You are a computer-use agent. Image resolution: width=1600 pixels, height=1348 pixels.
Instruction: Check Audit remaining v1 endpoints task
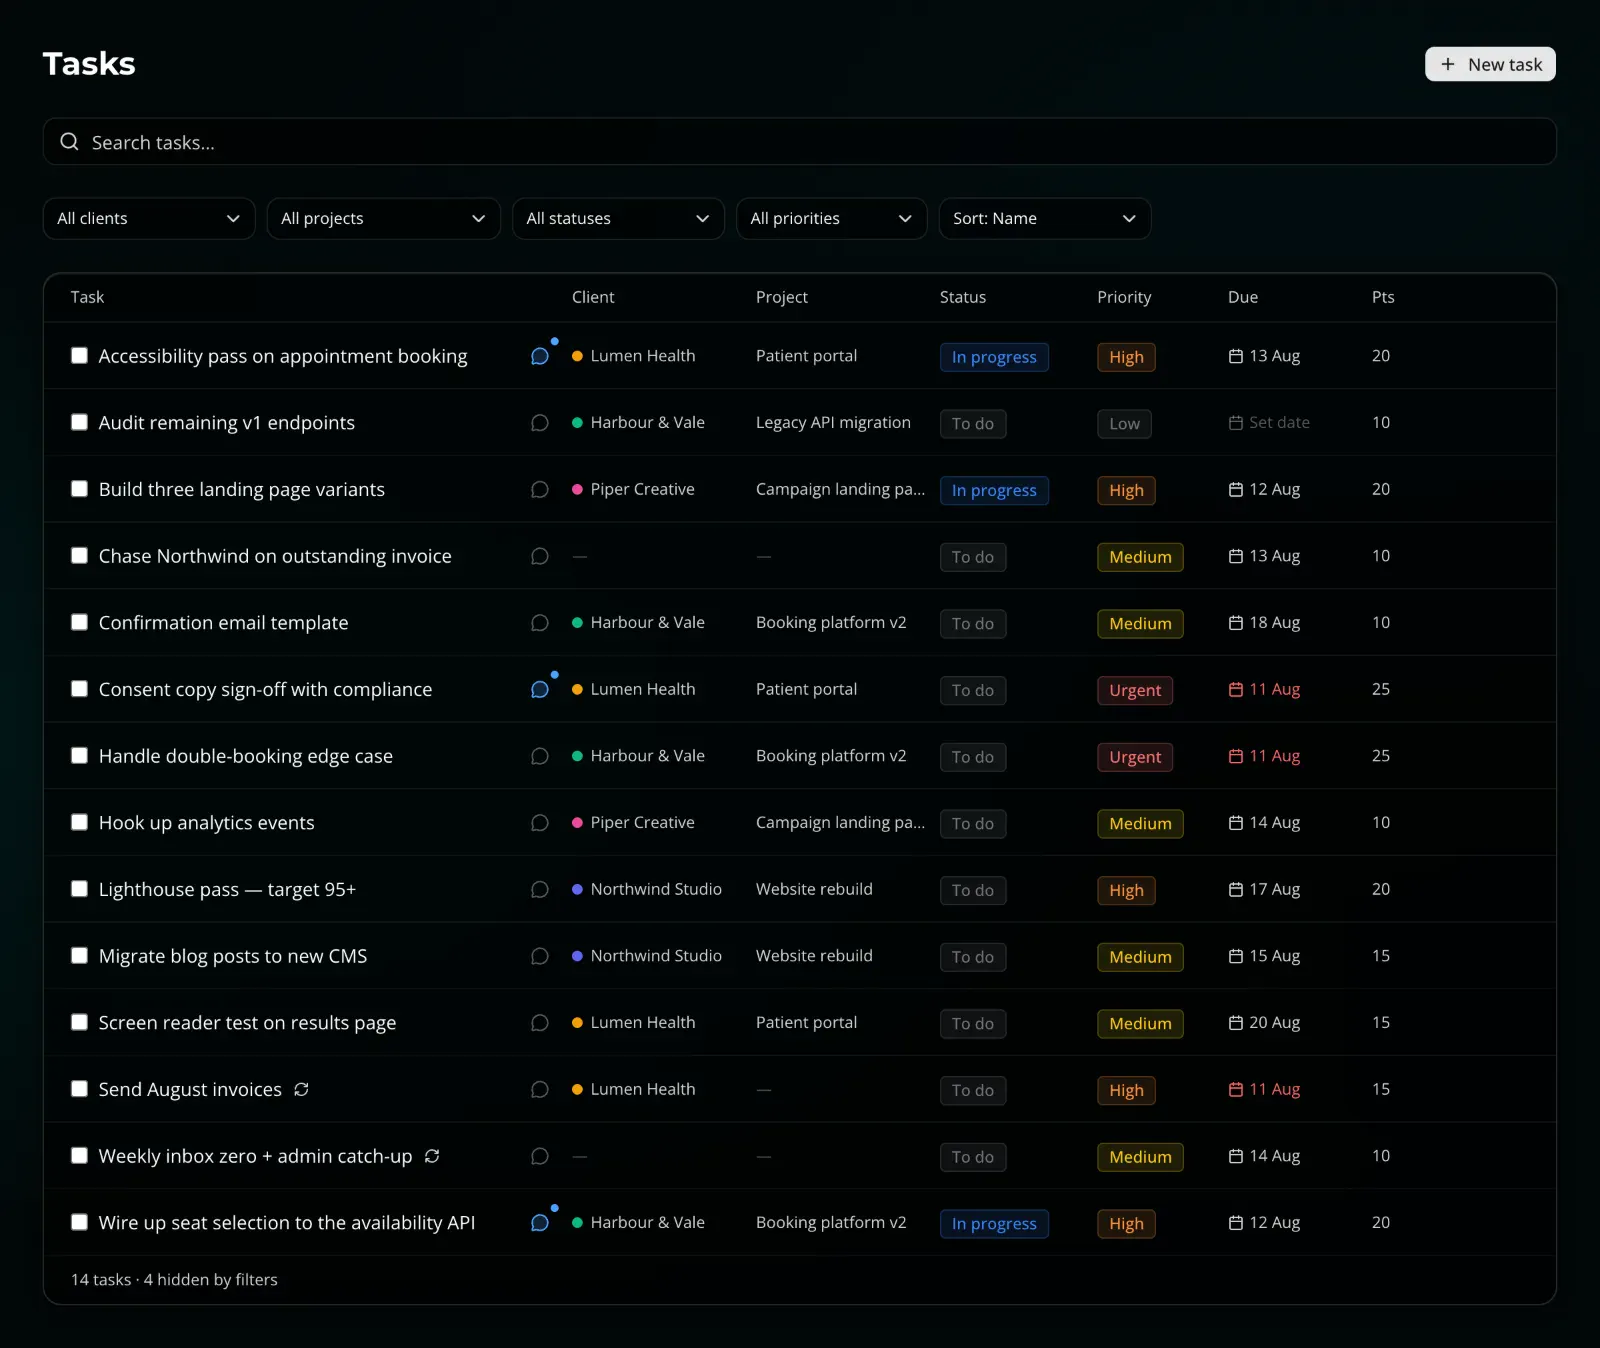click(79, 422)
